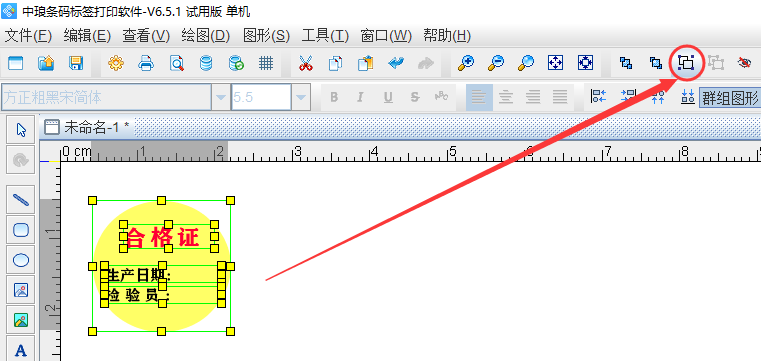Bring selected object to front icon

[x=626, y=63]
